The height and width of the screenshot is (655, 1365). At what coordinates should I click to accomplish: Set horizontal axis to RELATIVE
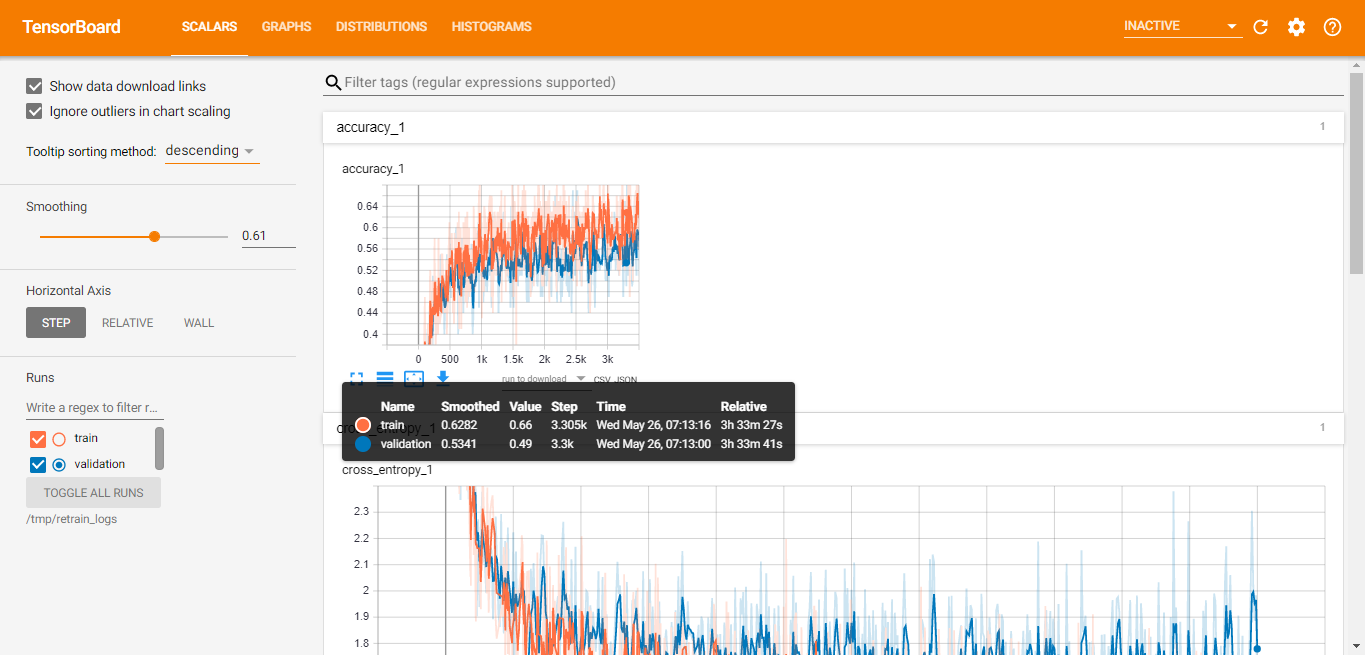click(128, 323)
